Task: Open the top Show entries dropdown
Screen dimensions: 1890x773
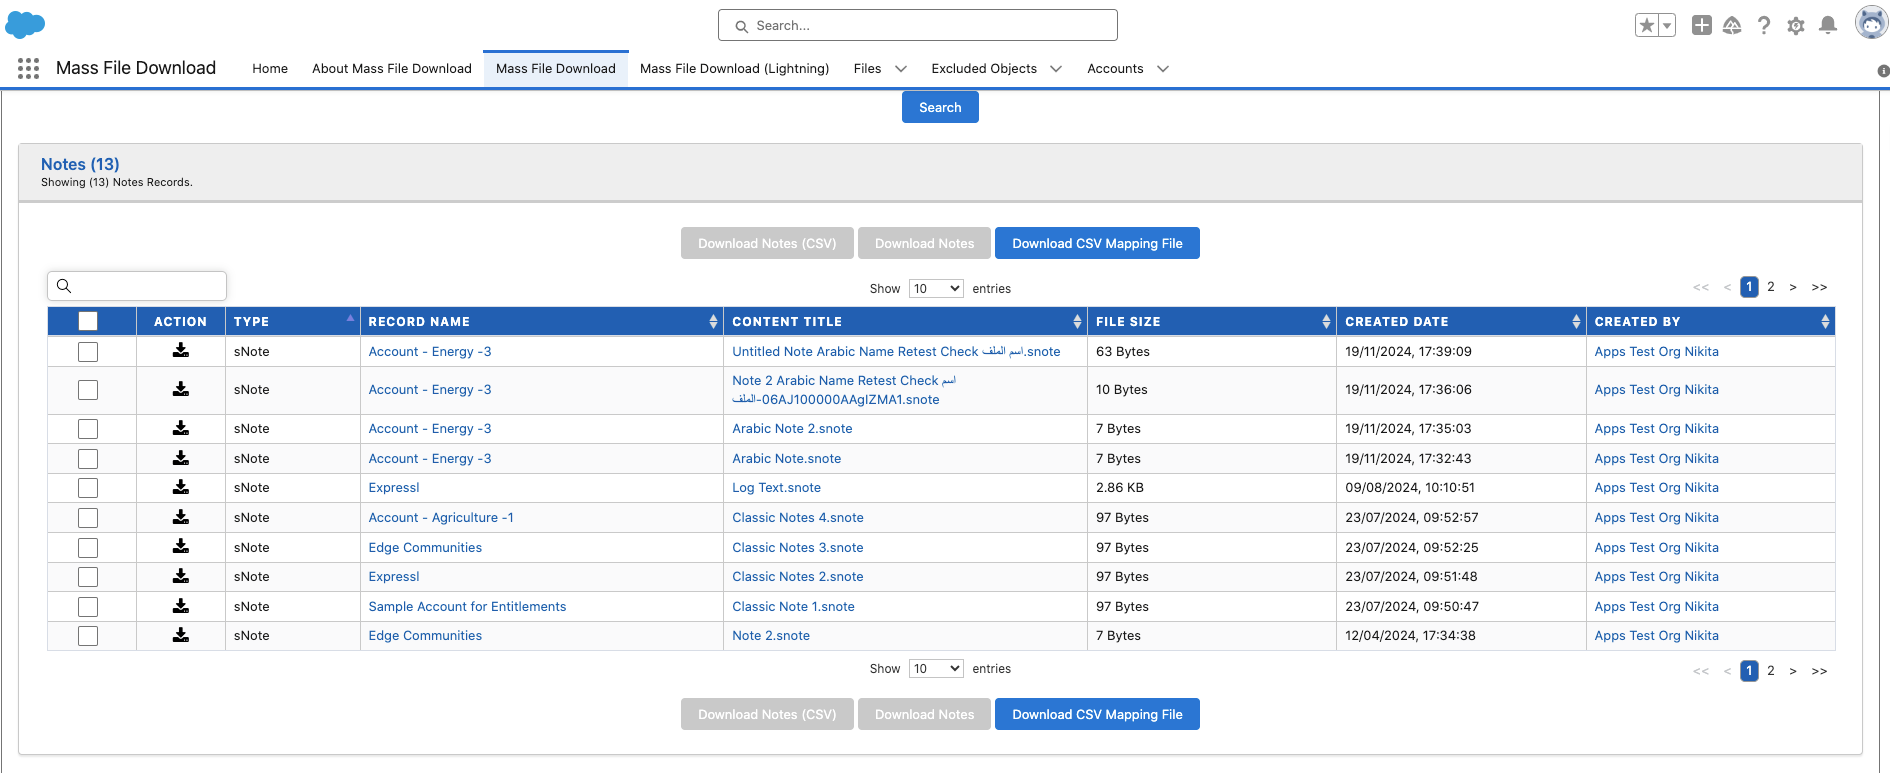Action: 936,288
